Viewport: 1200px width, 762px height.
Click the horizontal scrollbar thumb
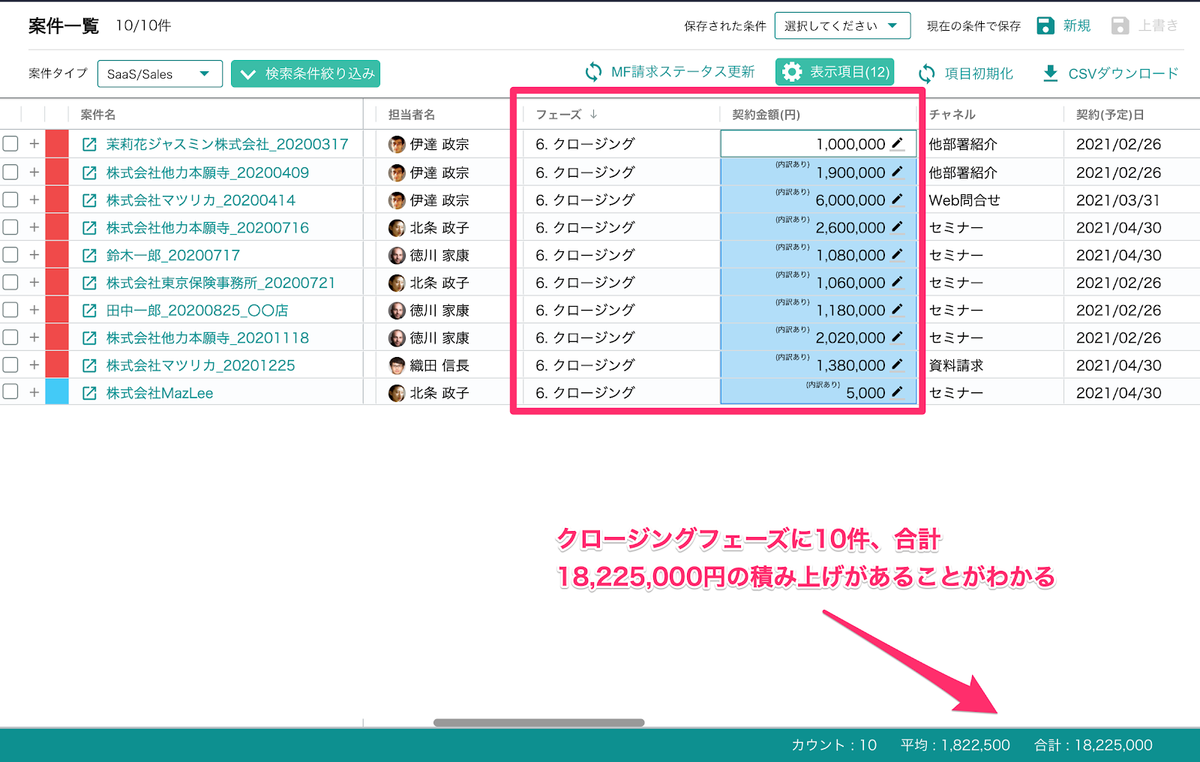[539, 722]
